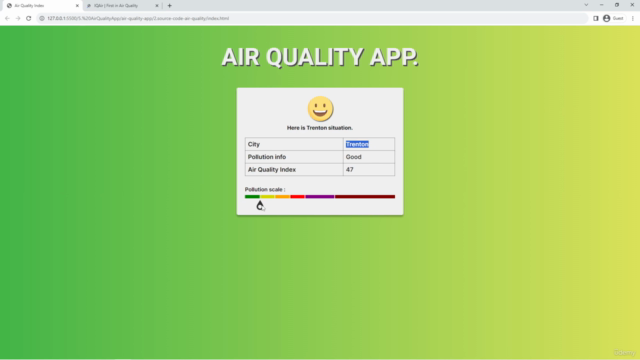640x360 pixels.
Task: Close the IQAir tab
Action: click(x=157, y=6)
